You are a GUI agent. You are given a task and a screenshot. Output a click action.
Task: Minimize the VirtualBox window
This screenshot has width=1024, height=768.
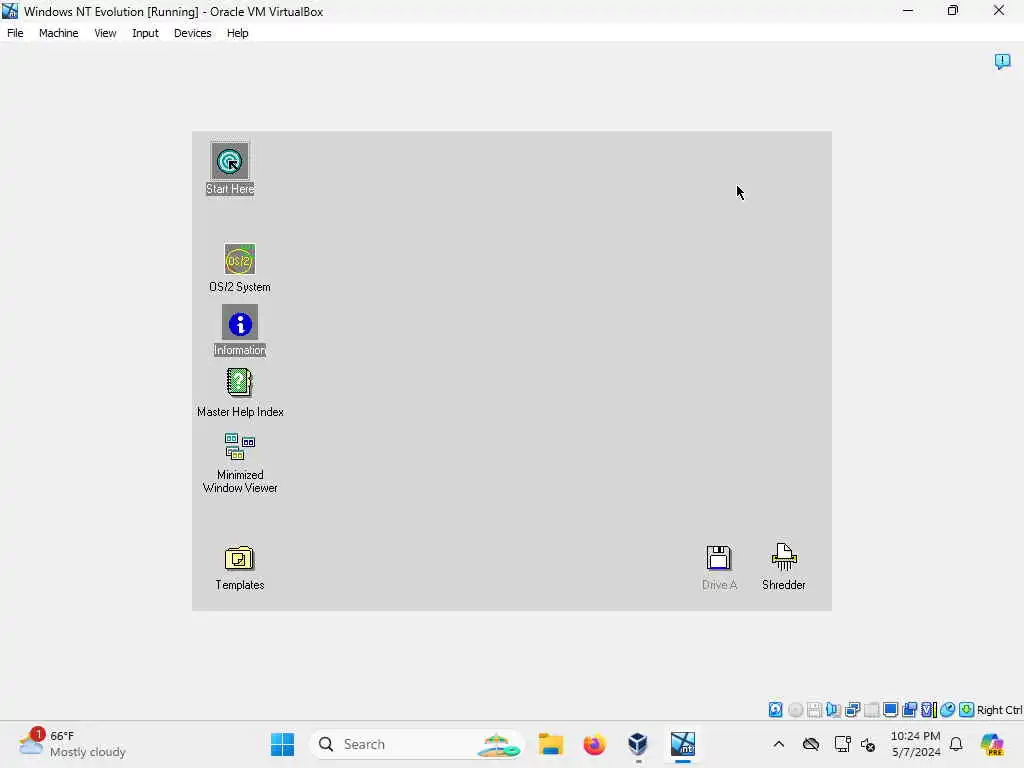coord(908,10)
